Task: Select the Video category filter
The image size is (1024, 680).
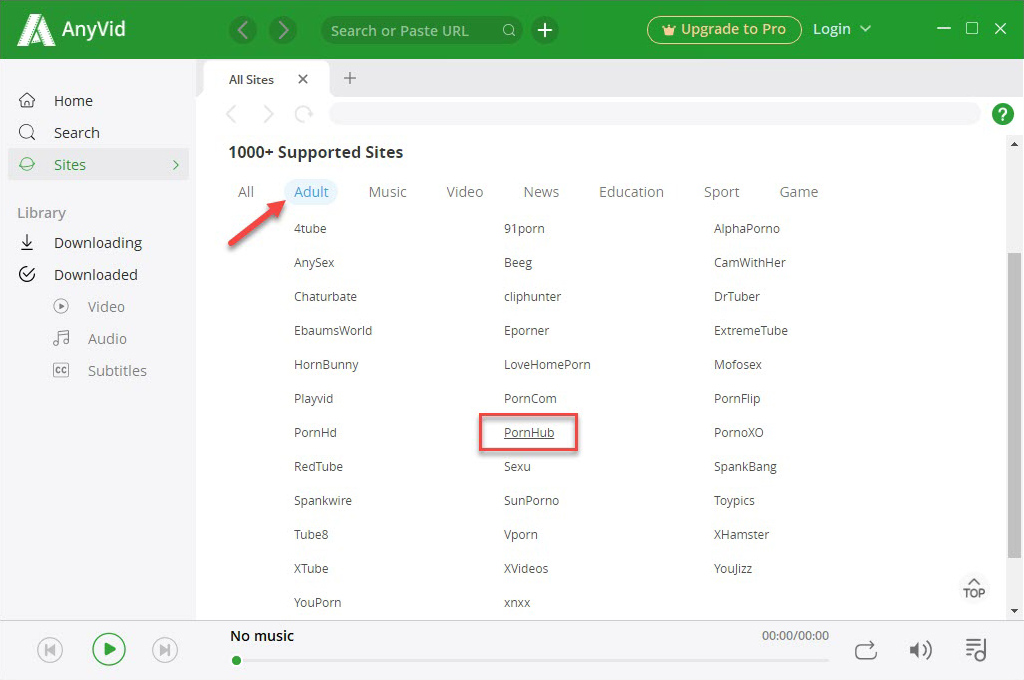Action: (x=464, y=192)
